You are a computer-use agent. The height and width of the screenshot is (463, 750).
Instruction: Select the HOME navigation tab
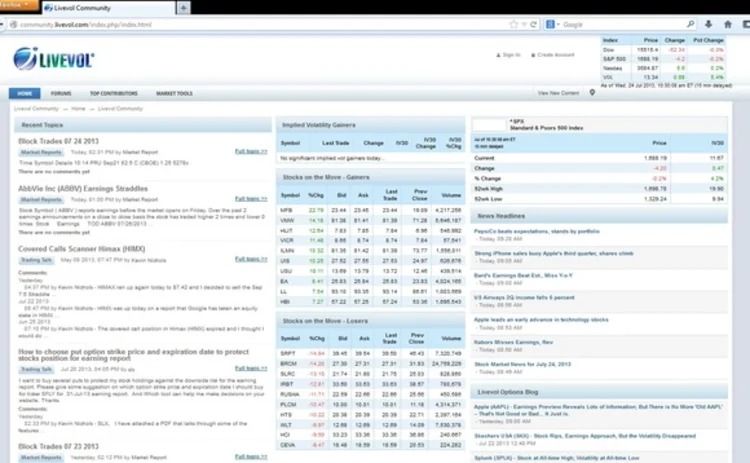click(24, 93)
